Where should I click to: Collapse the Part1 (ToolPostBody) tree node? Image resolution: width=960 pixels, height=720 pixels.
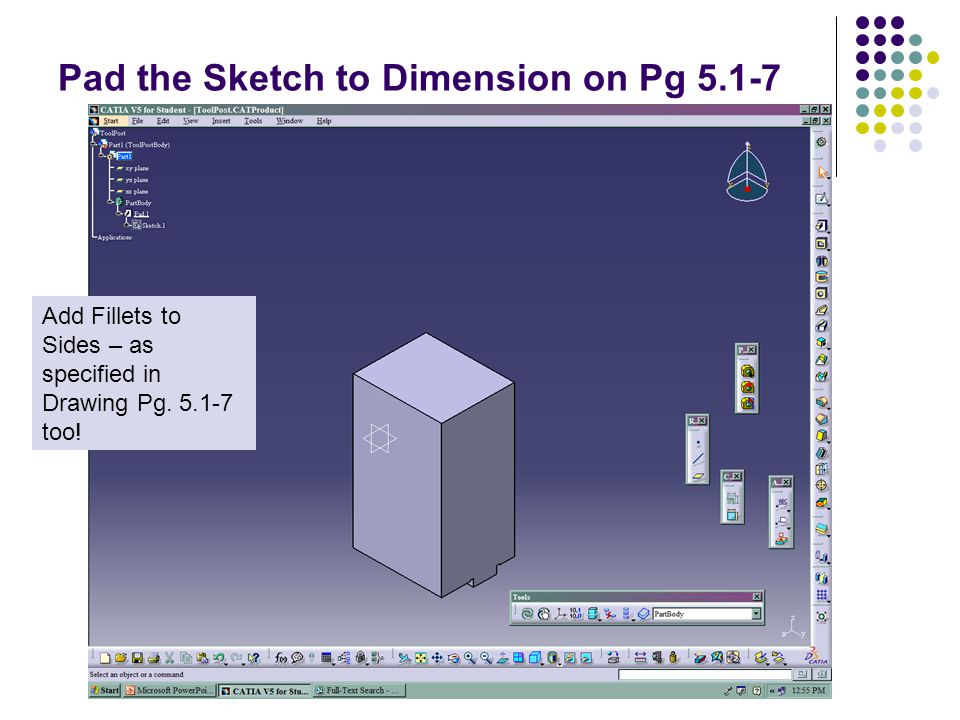[94, 145]
